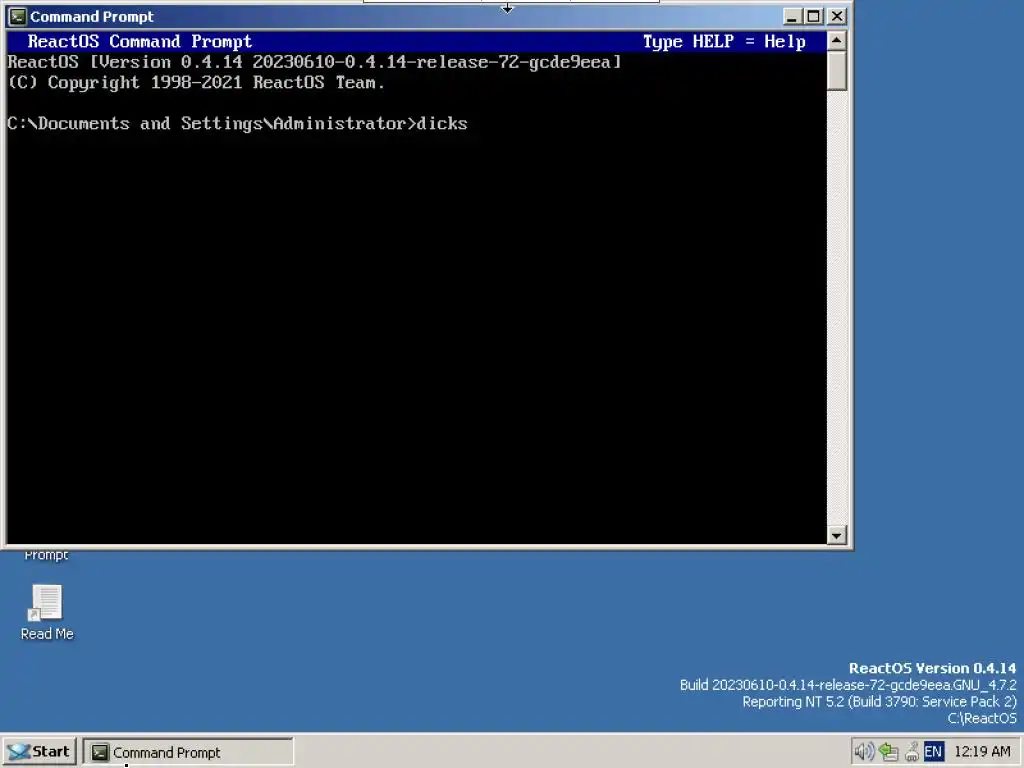Screen dimensions: 1024x768
Task: Minimize the Command Prompt window
Action: (792, 16)
